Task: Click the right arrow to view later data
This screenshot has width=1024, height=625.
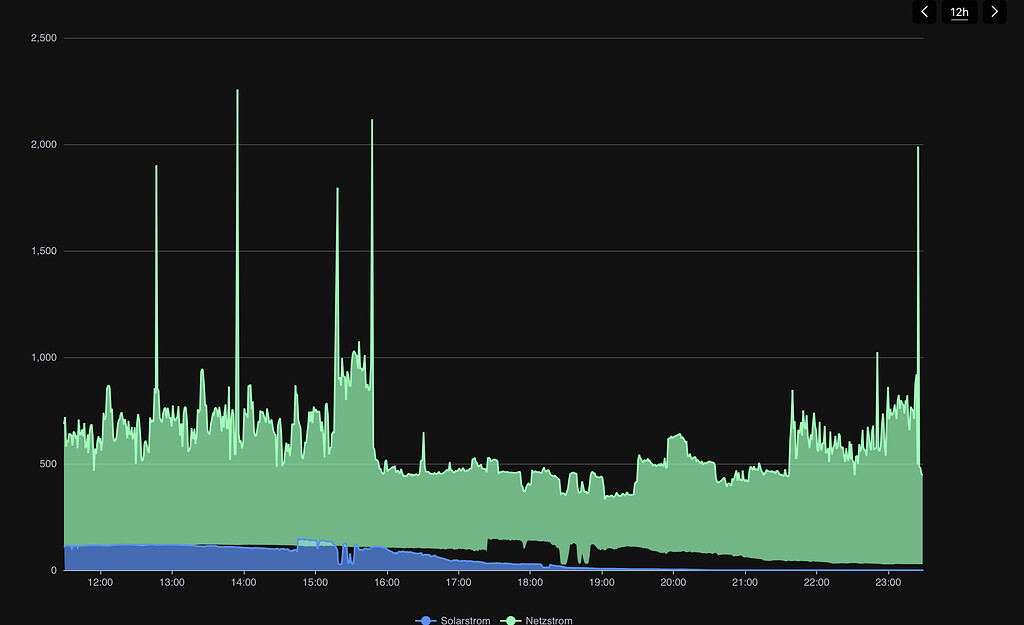Action: pos(994,12)
